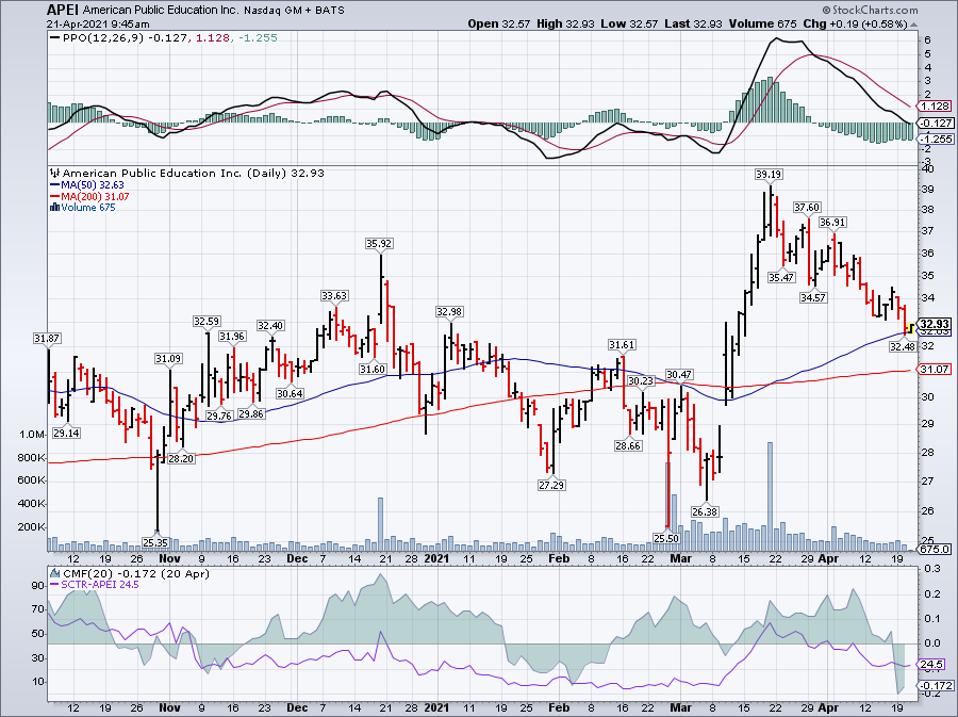
Task: Click the 'American Public Education Inc. (Daily) 32.93' legend
Action: point(193,173)
